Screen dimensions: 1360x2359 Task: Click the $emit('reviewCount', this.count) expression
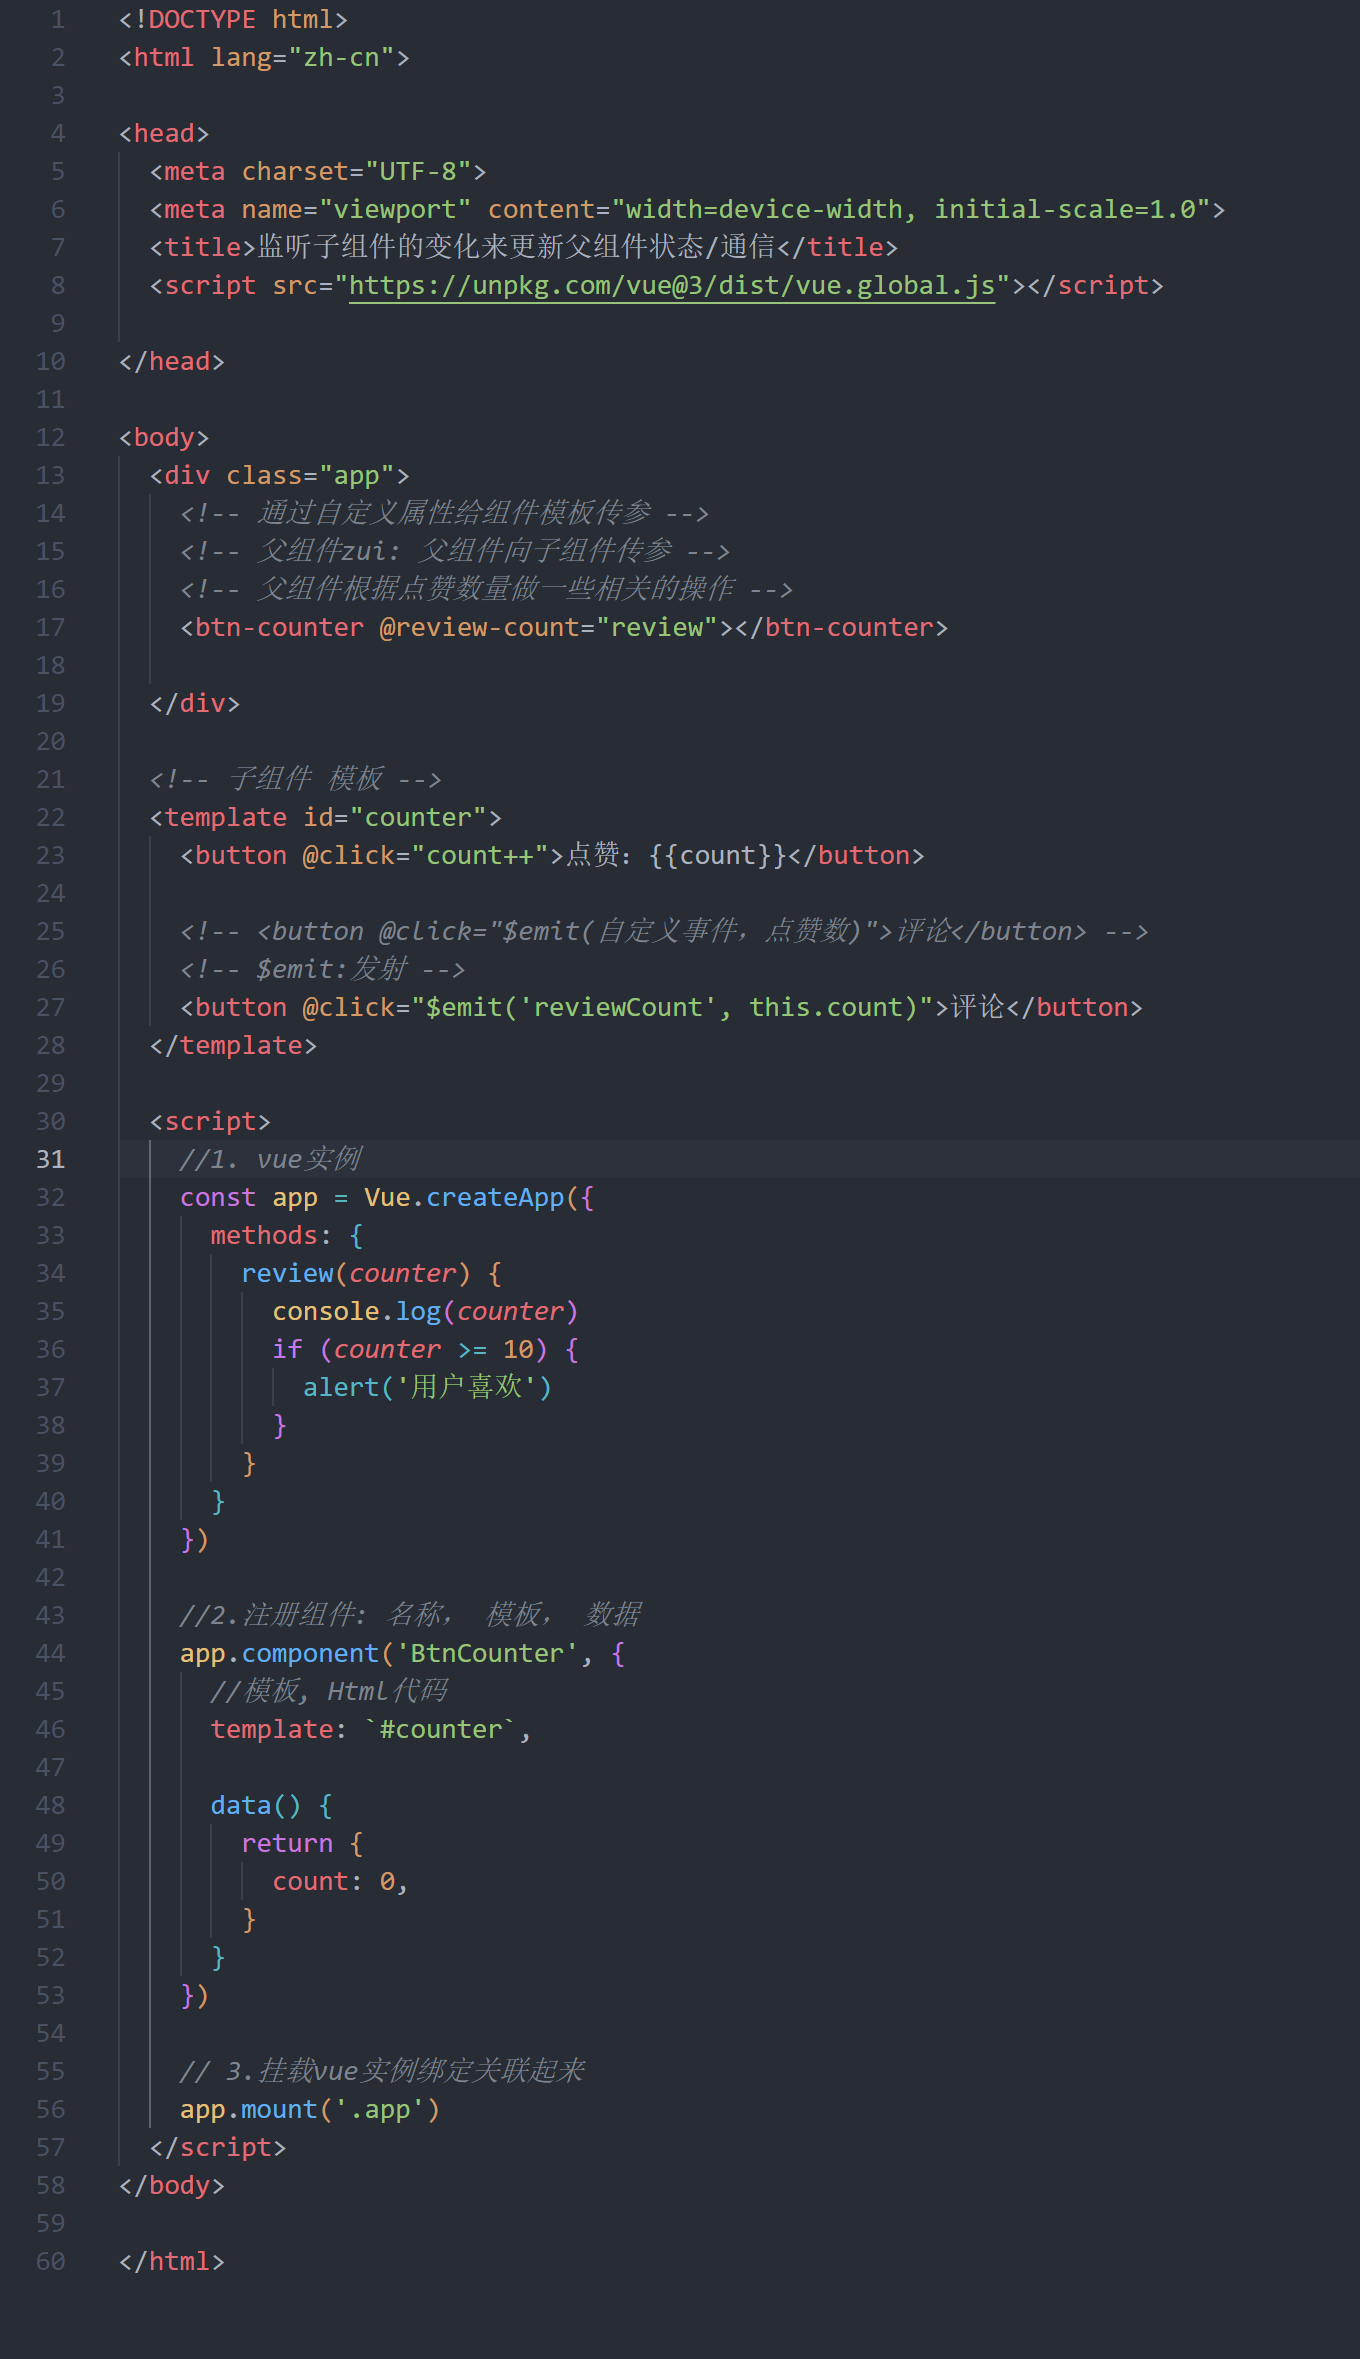pos(672,1008)
